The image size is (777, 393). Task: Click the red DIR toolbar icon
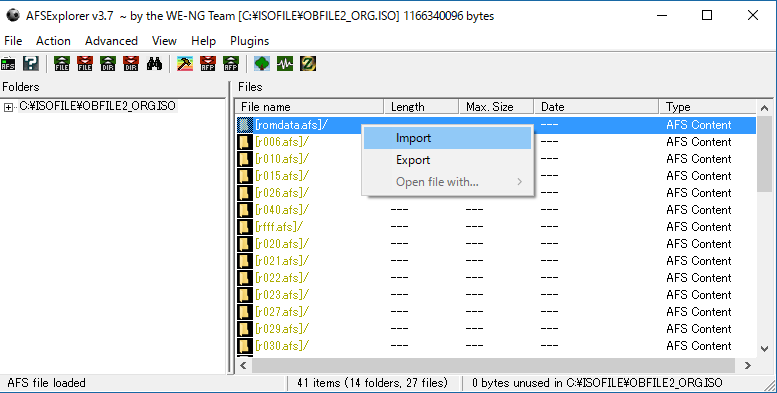point(131,63)
